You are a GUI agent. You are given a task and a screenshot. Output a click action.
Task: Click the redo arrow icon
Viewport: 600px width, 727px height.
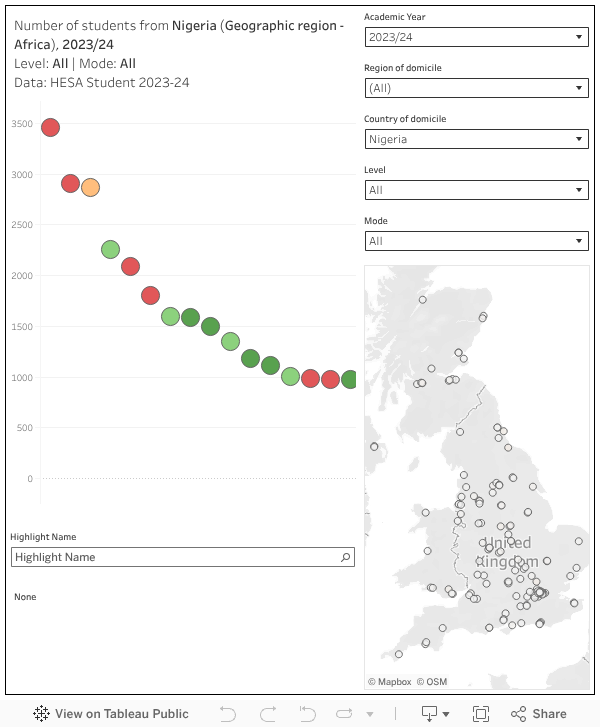click(267, 714)
